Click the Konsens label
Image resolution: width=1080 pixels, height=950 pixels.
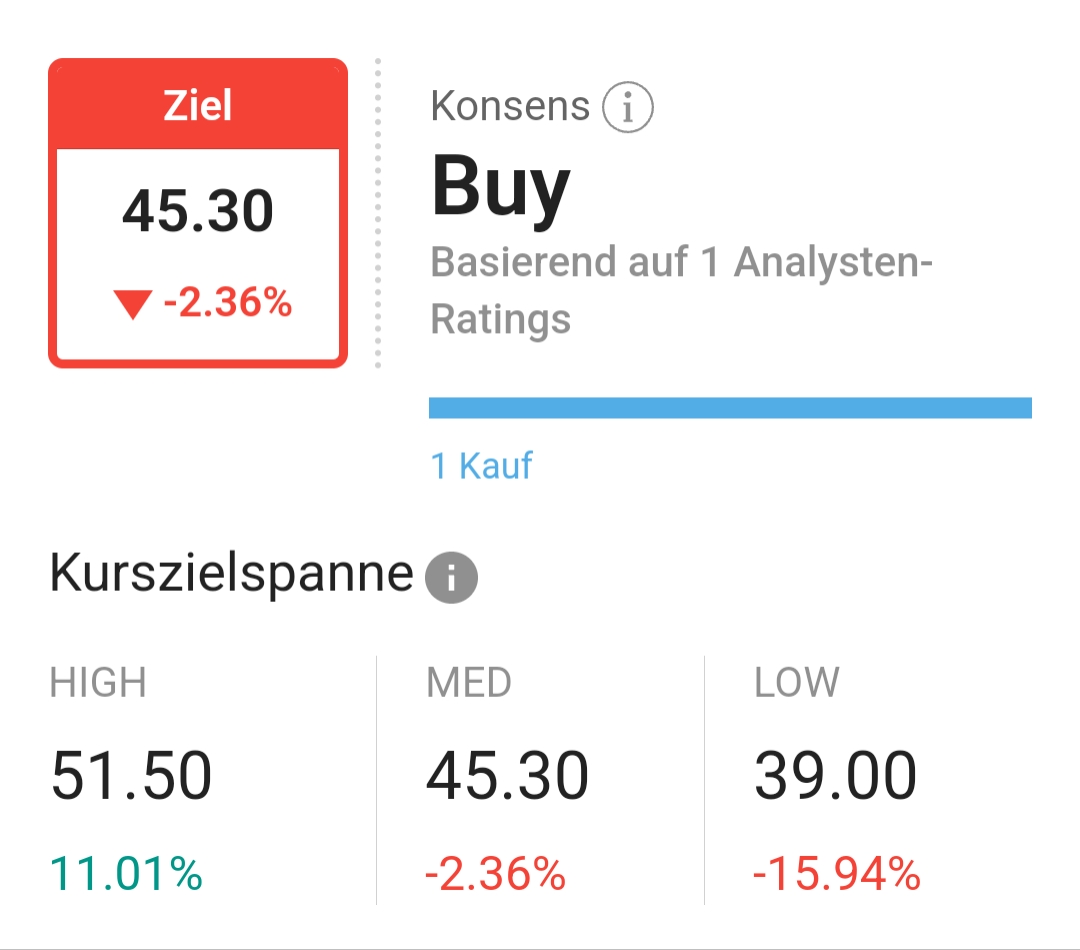(x=510, y=106)
